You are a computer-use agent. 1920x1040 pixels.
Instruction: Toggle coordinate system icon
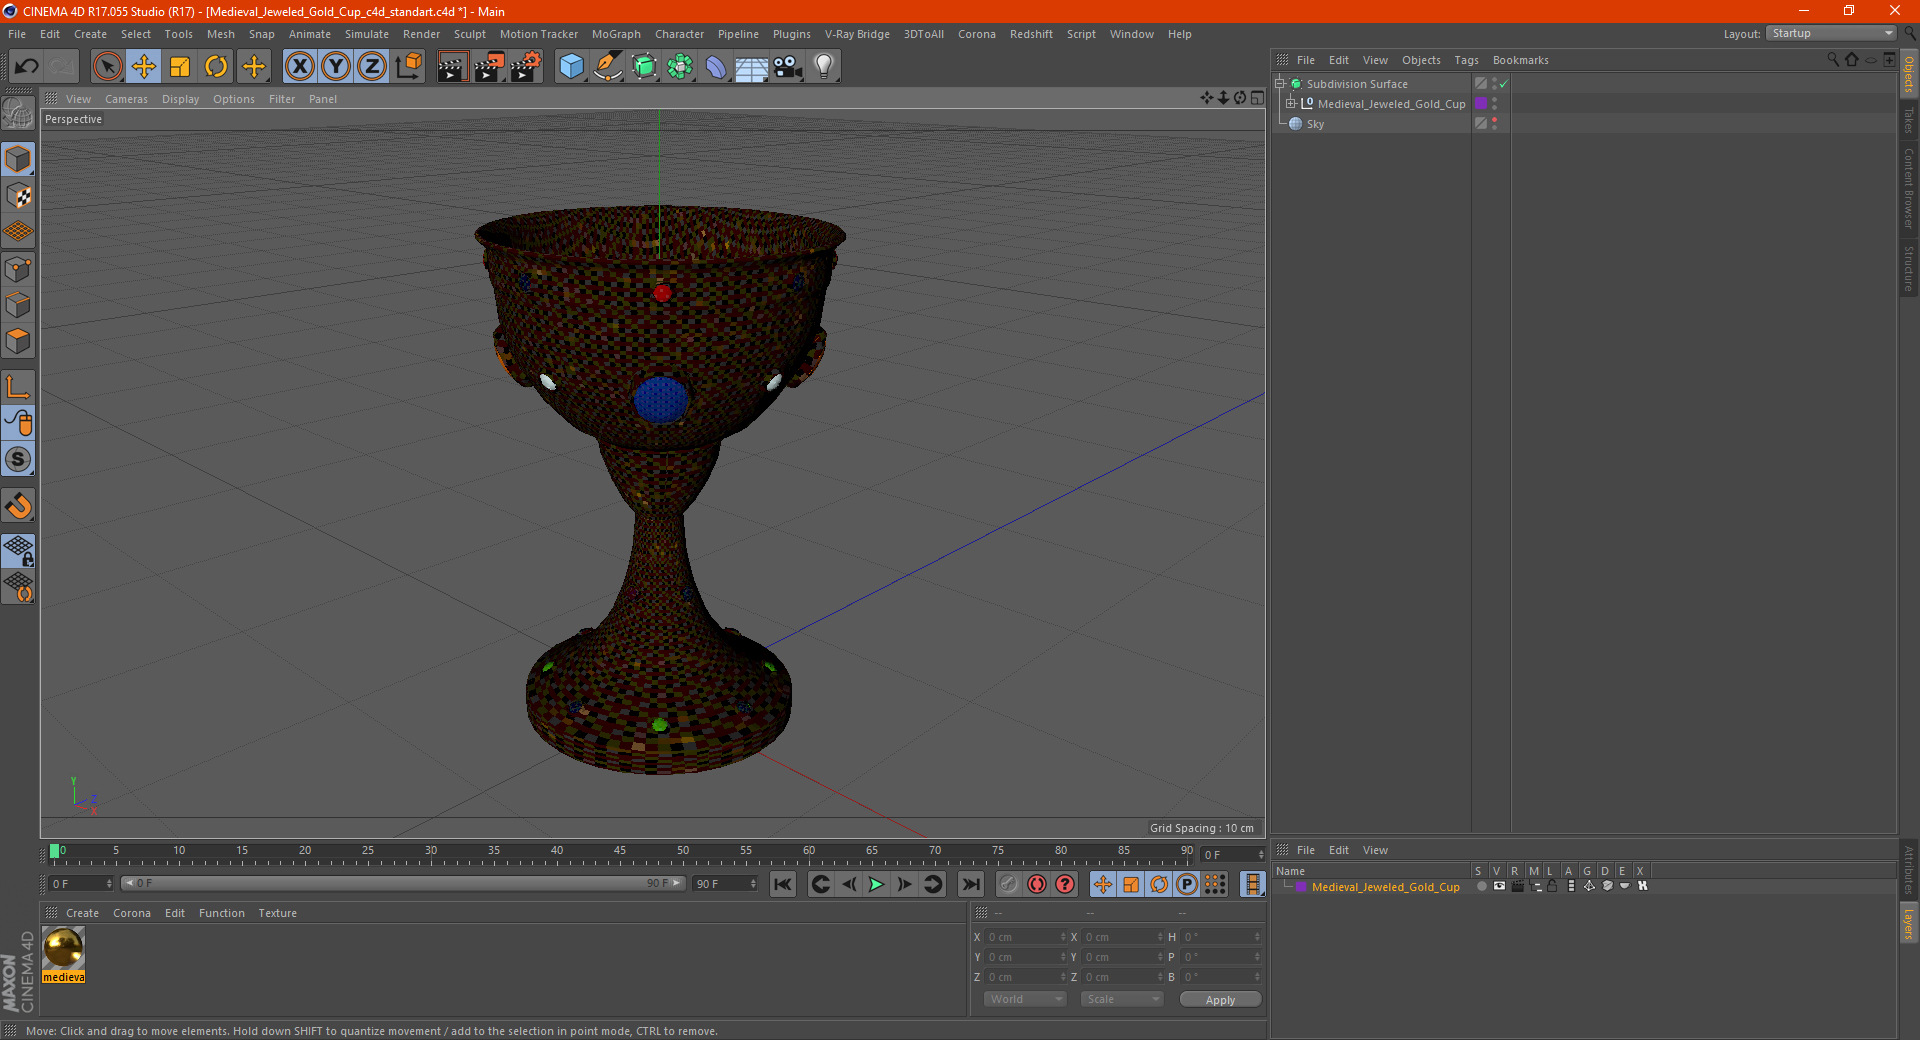click(409, 67)
